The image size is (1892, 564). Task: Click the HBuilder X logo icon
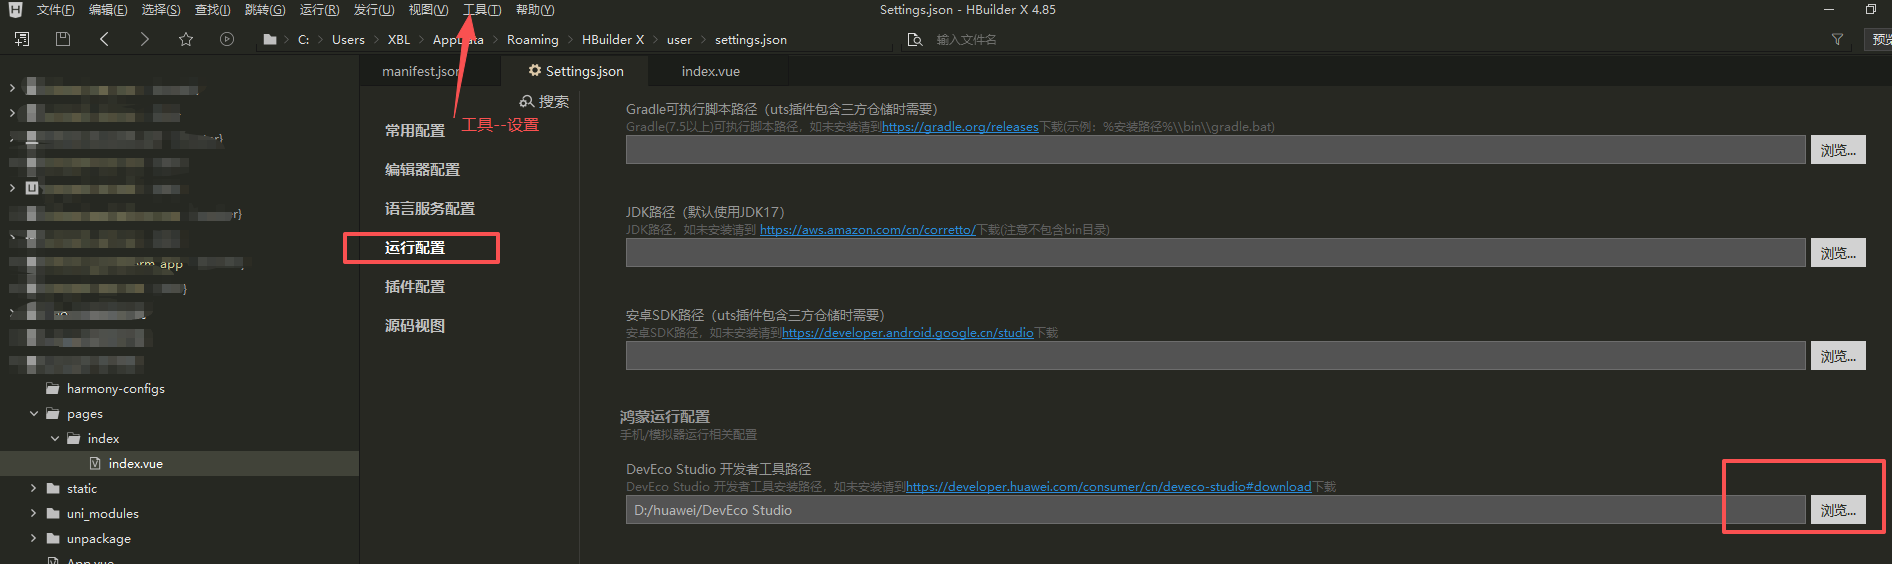click(x=15, y=10)
